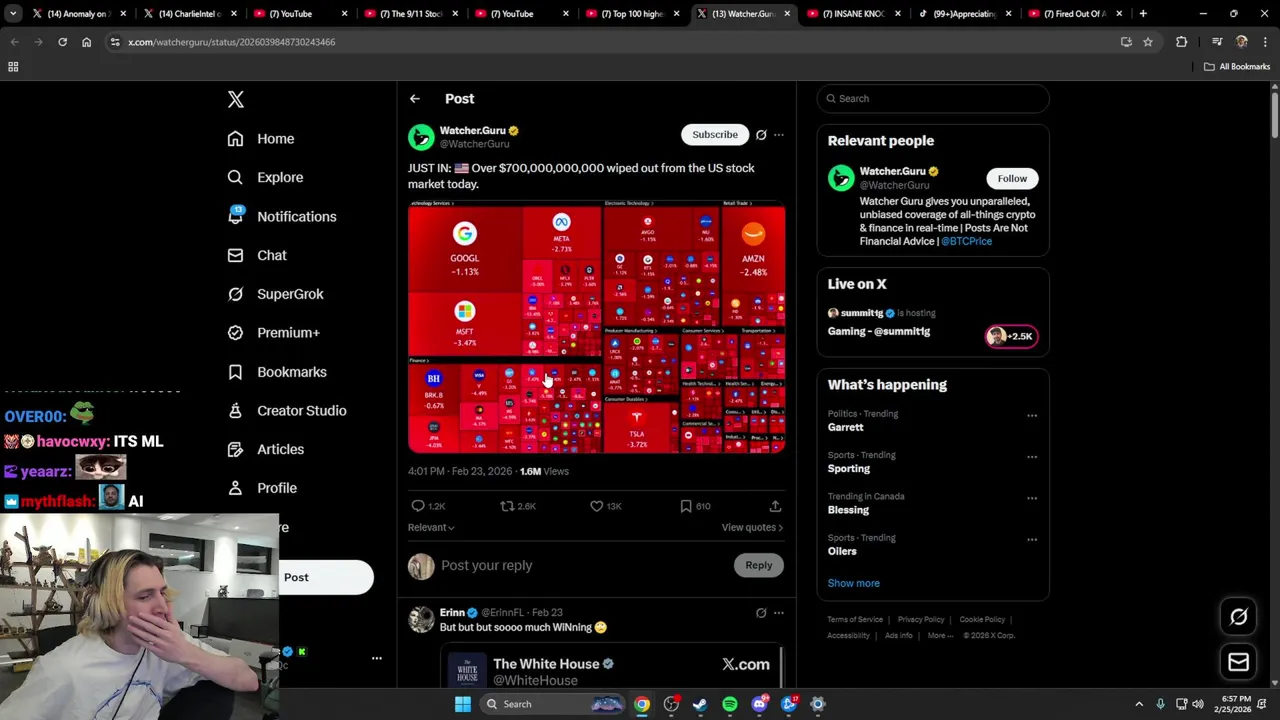The image size is (1280, 720).
Task: Open Explore in the X sidebar
Action: tap(265, 177)
